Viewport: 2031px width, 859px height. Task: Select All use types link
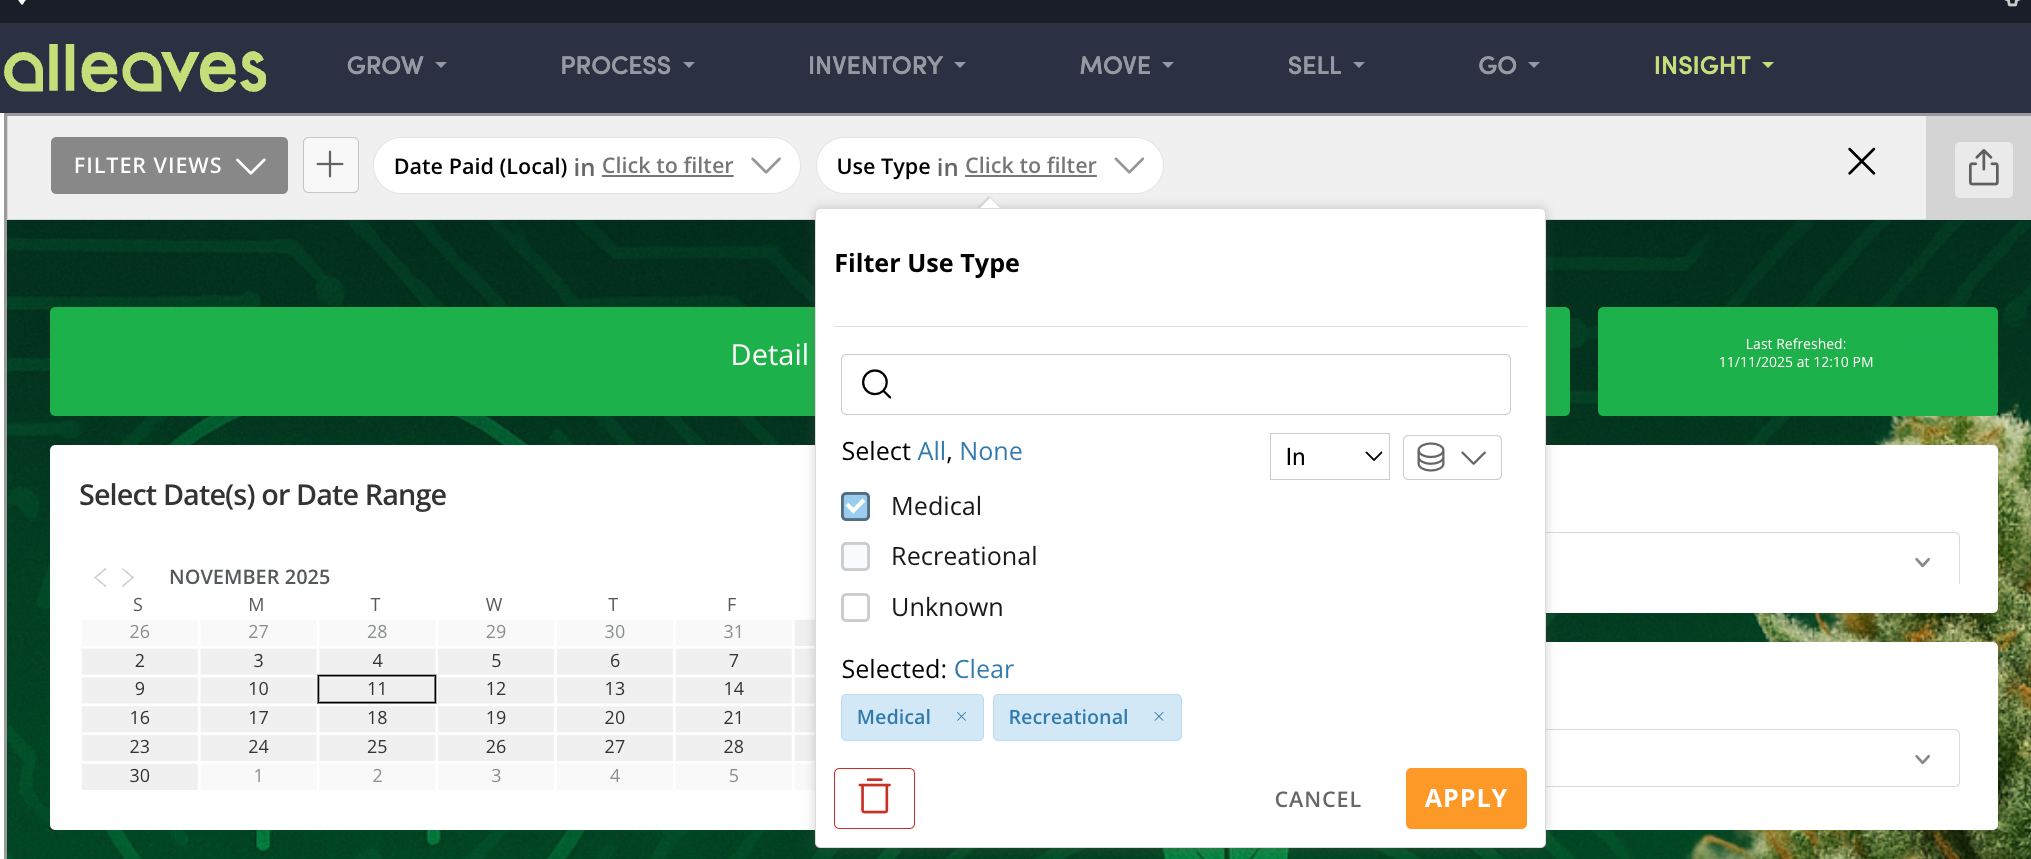pyautogui.click(x=932, y=451)
